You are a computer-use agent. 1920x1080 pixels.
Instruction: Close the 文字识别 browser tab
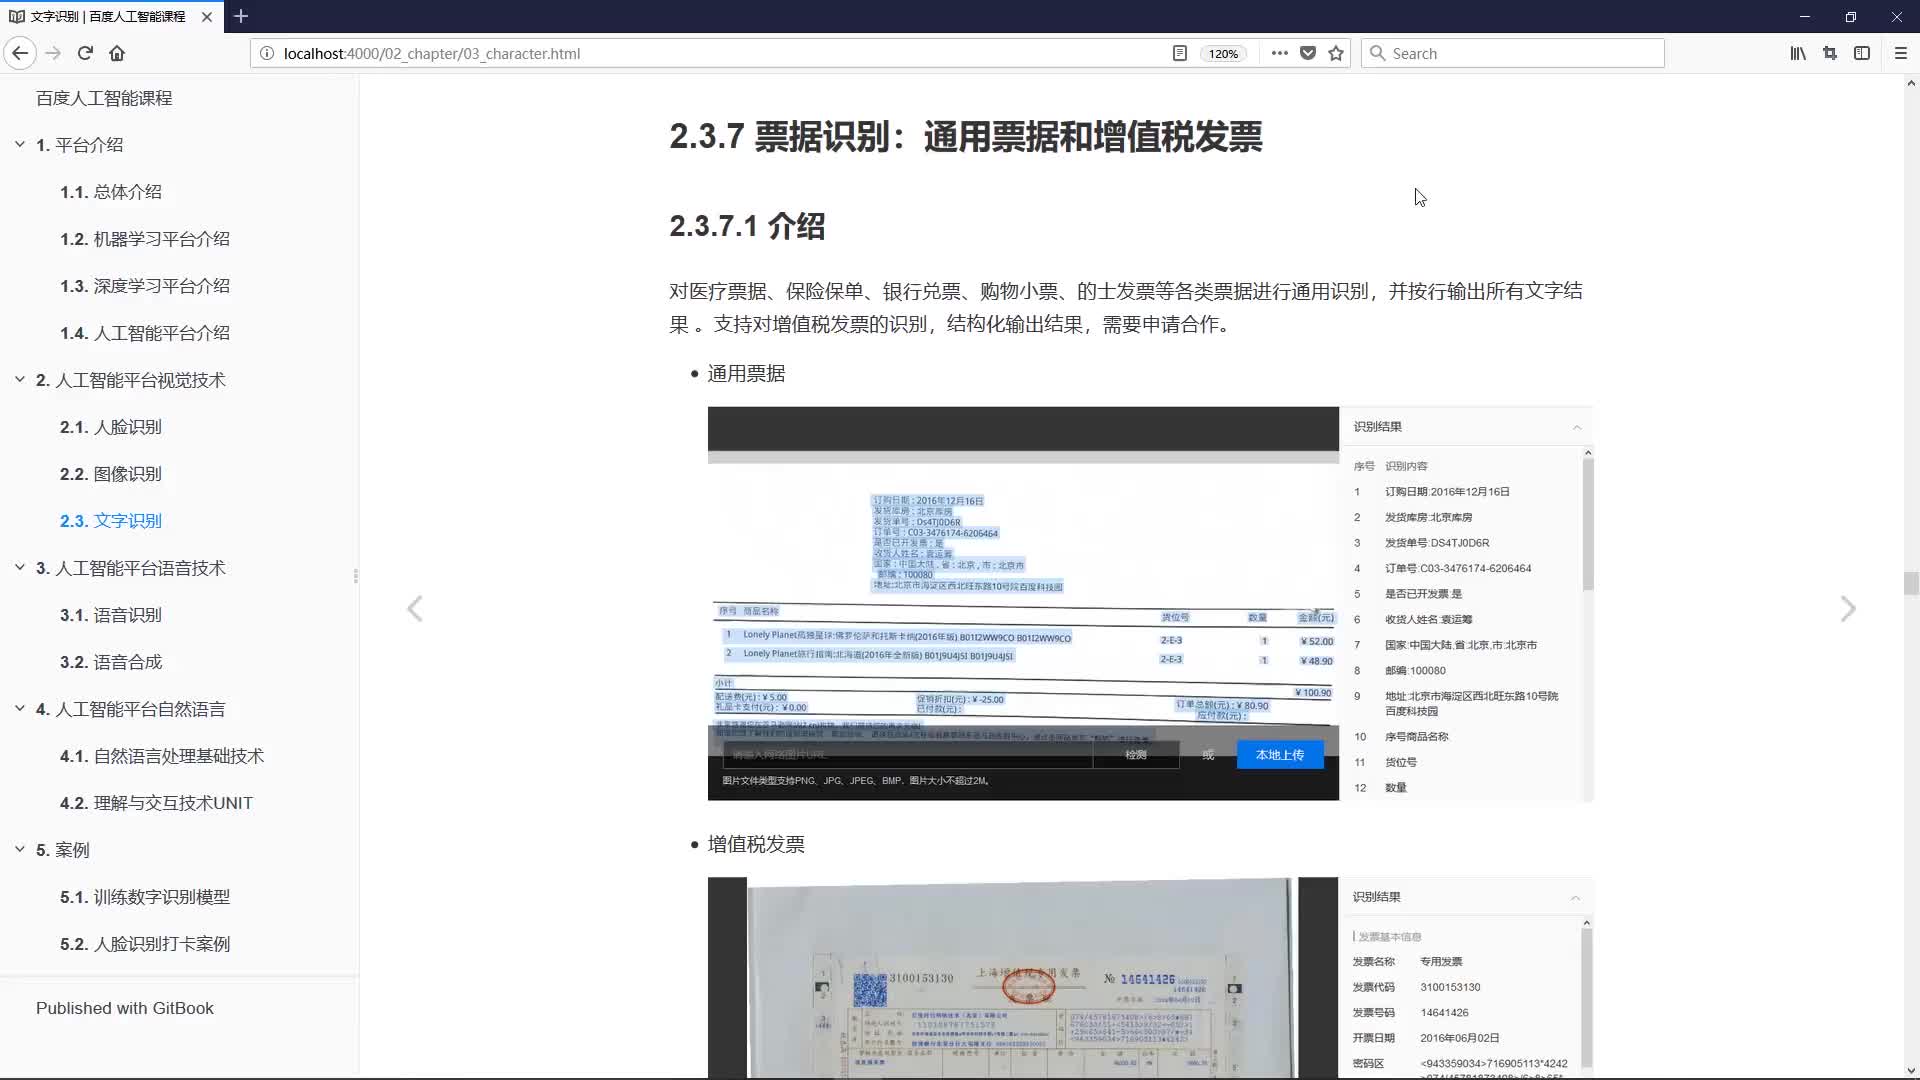click(207, 16)
